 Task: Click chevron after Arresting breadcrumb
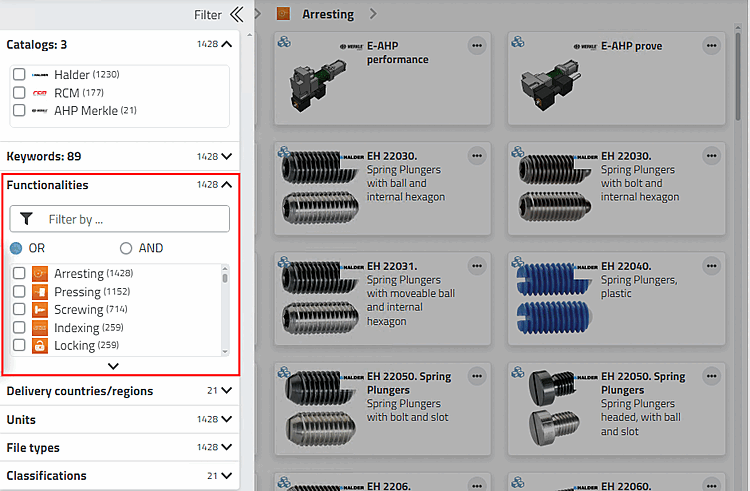pyautogui.click(x=373, y=14)
